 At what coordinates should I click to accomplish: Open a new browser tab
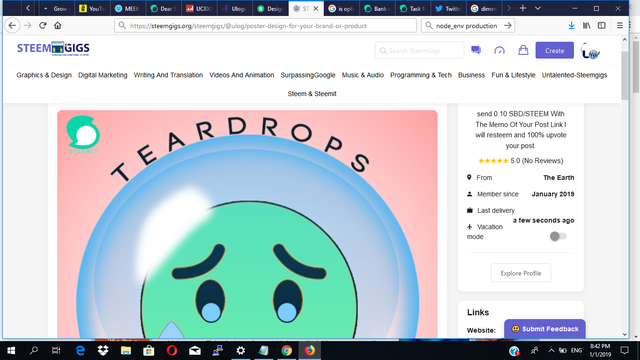pyautogui.click(x=523, y=8)
